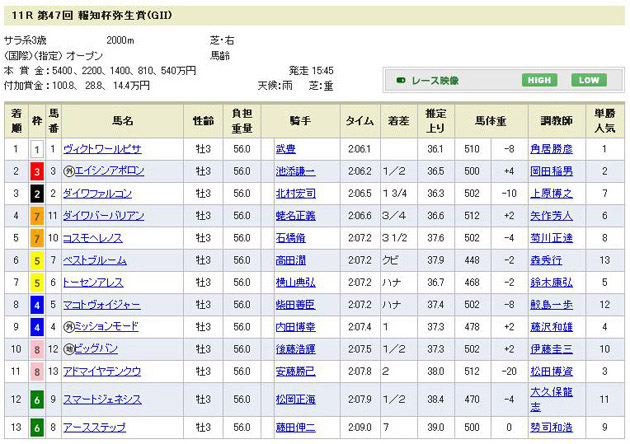The image size is (630, 444).
Task: Click the circled 外 mark beside ミッションモード
Action: tap(68, 326)
